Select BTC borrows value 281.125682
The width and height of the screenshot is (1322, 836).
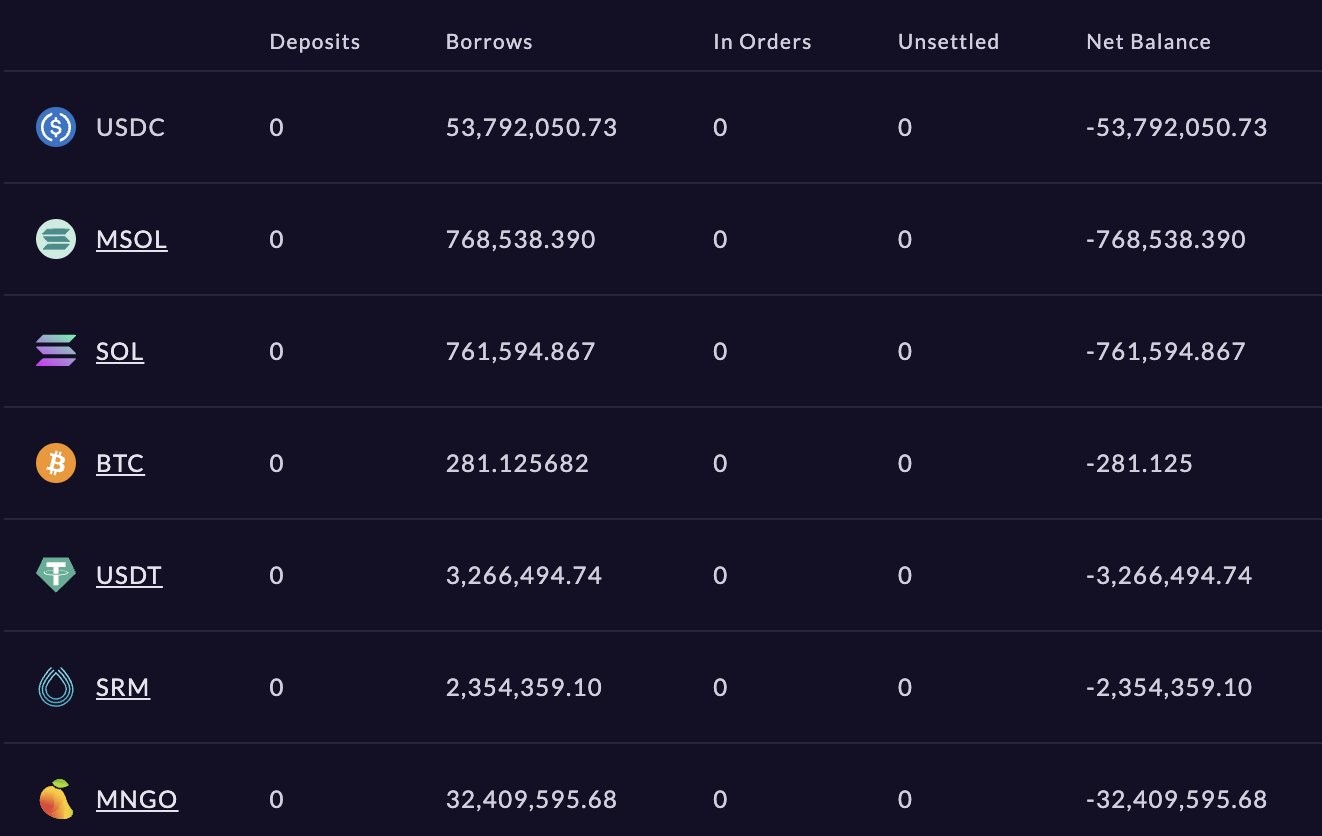tap(517, 464)
